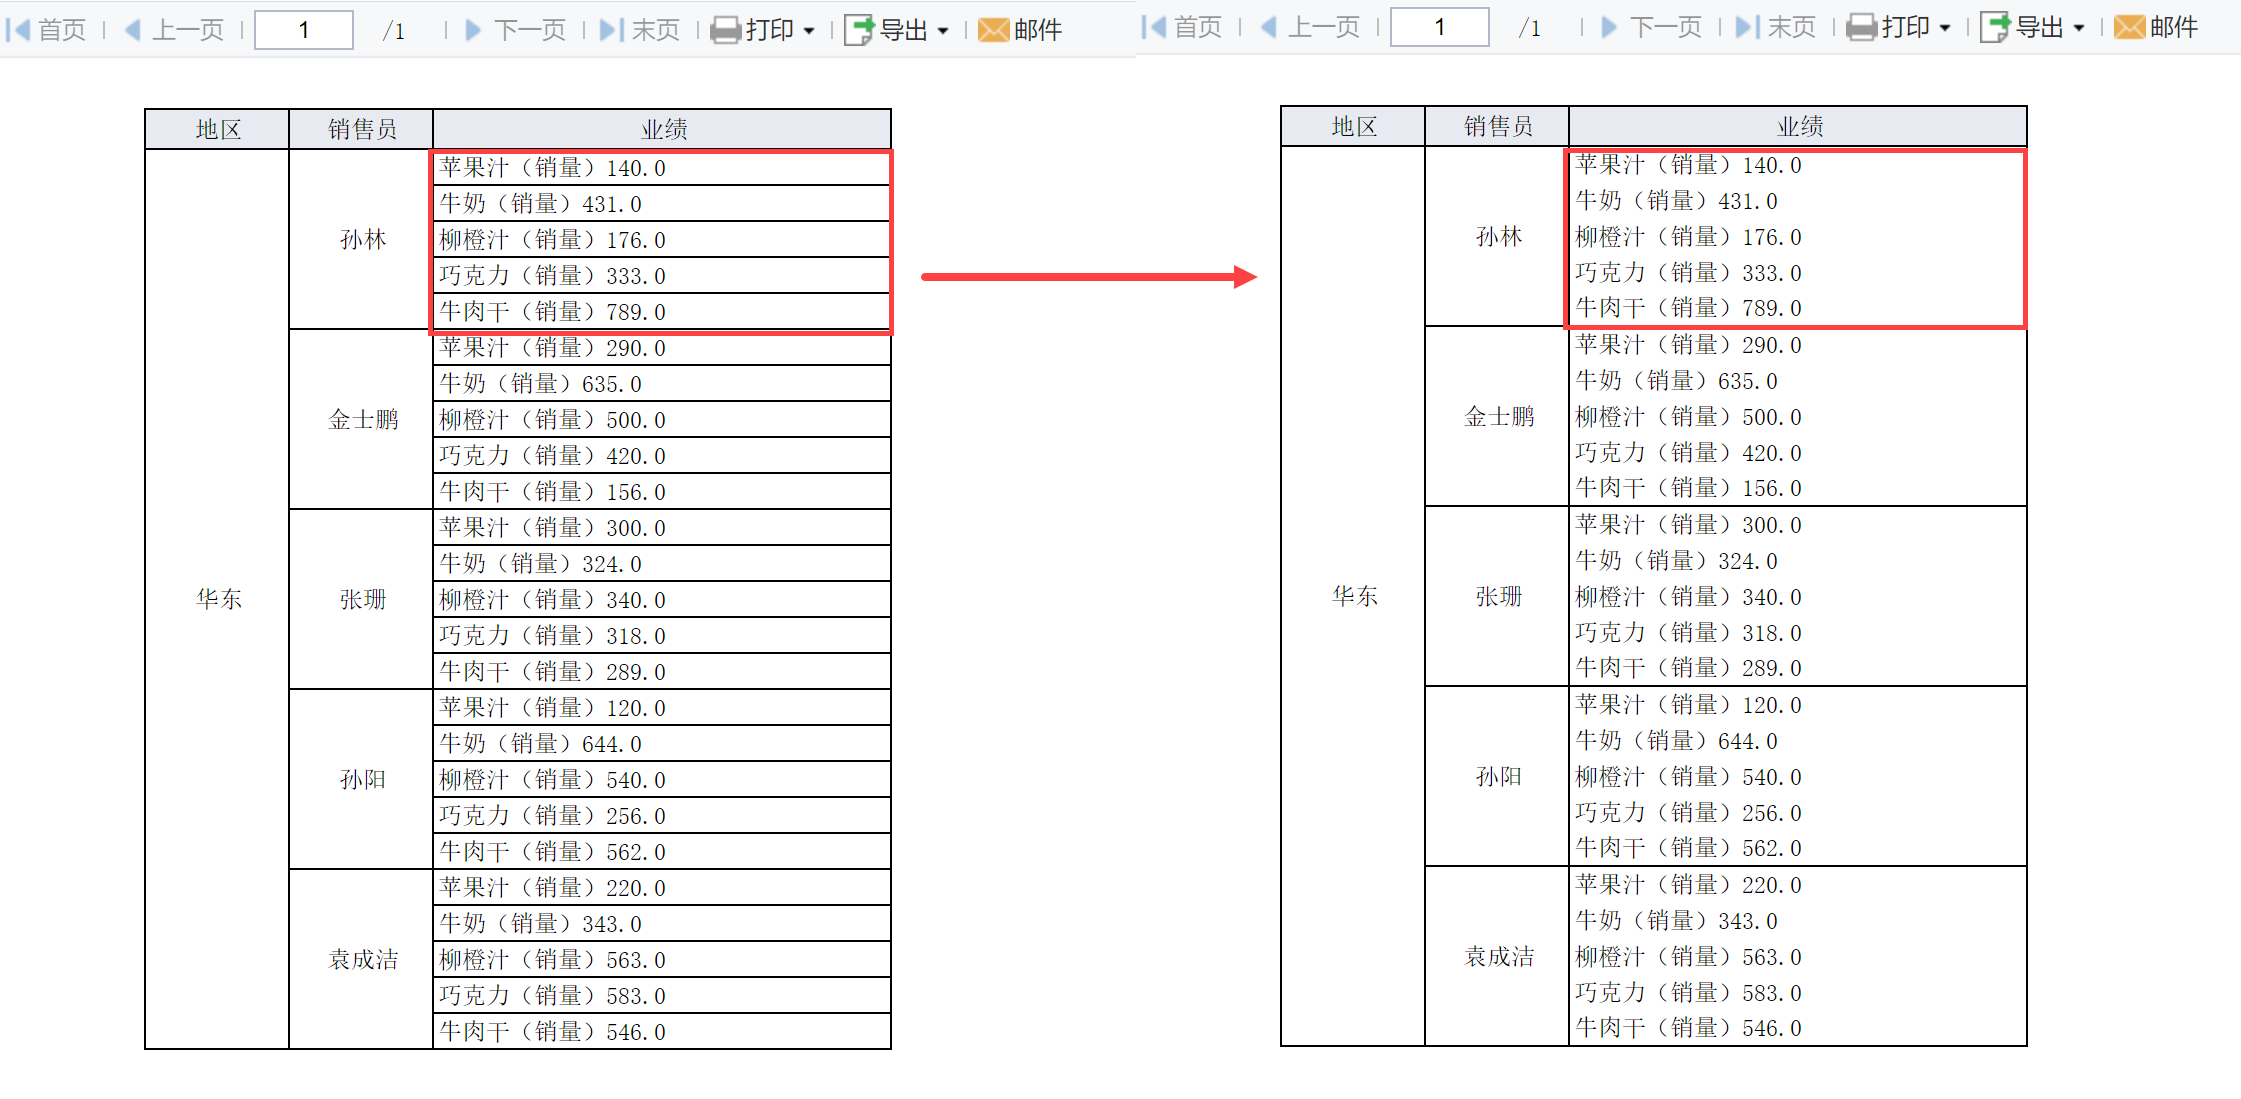Click export icon in left toolbar

(858, 30)
